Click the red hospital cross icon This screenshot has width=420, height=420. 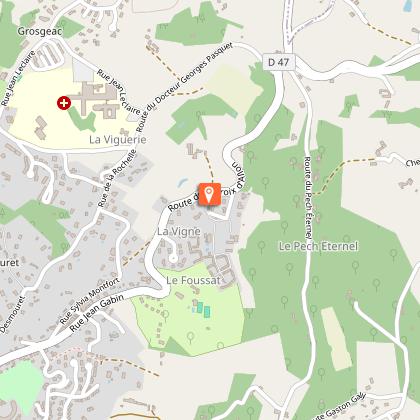[x=64, y=103]
